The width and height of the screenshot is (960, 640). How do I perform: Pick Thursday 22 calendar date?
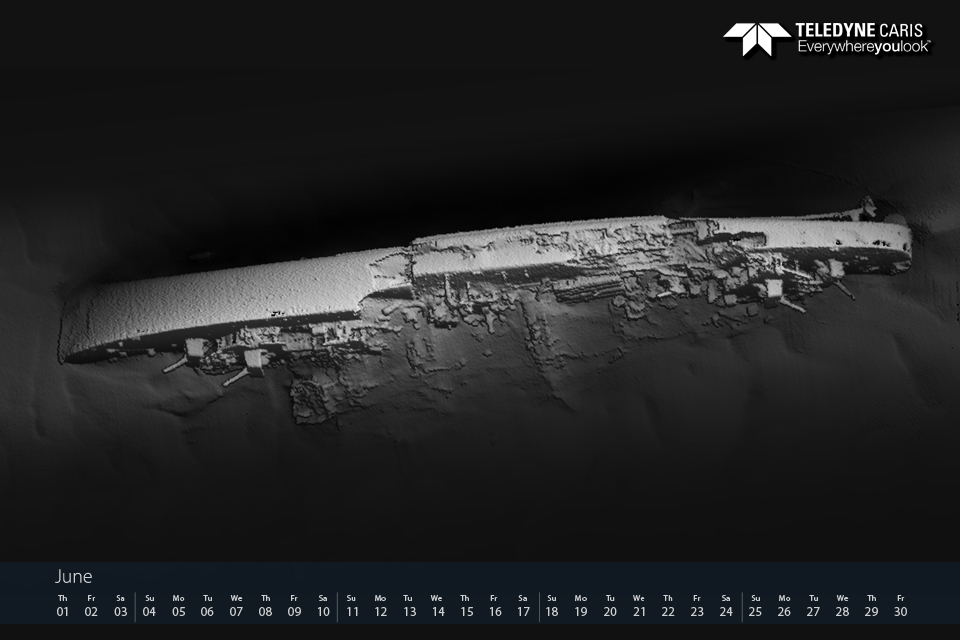click(667, 605)
